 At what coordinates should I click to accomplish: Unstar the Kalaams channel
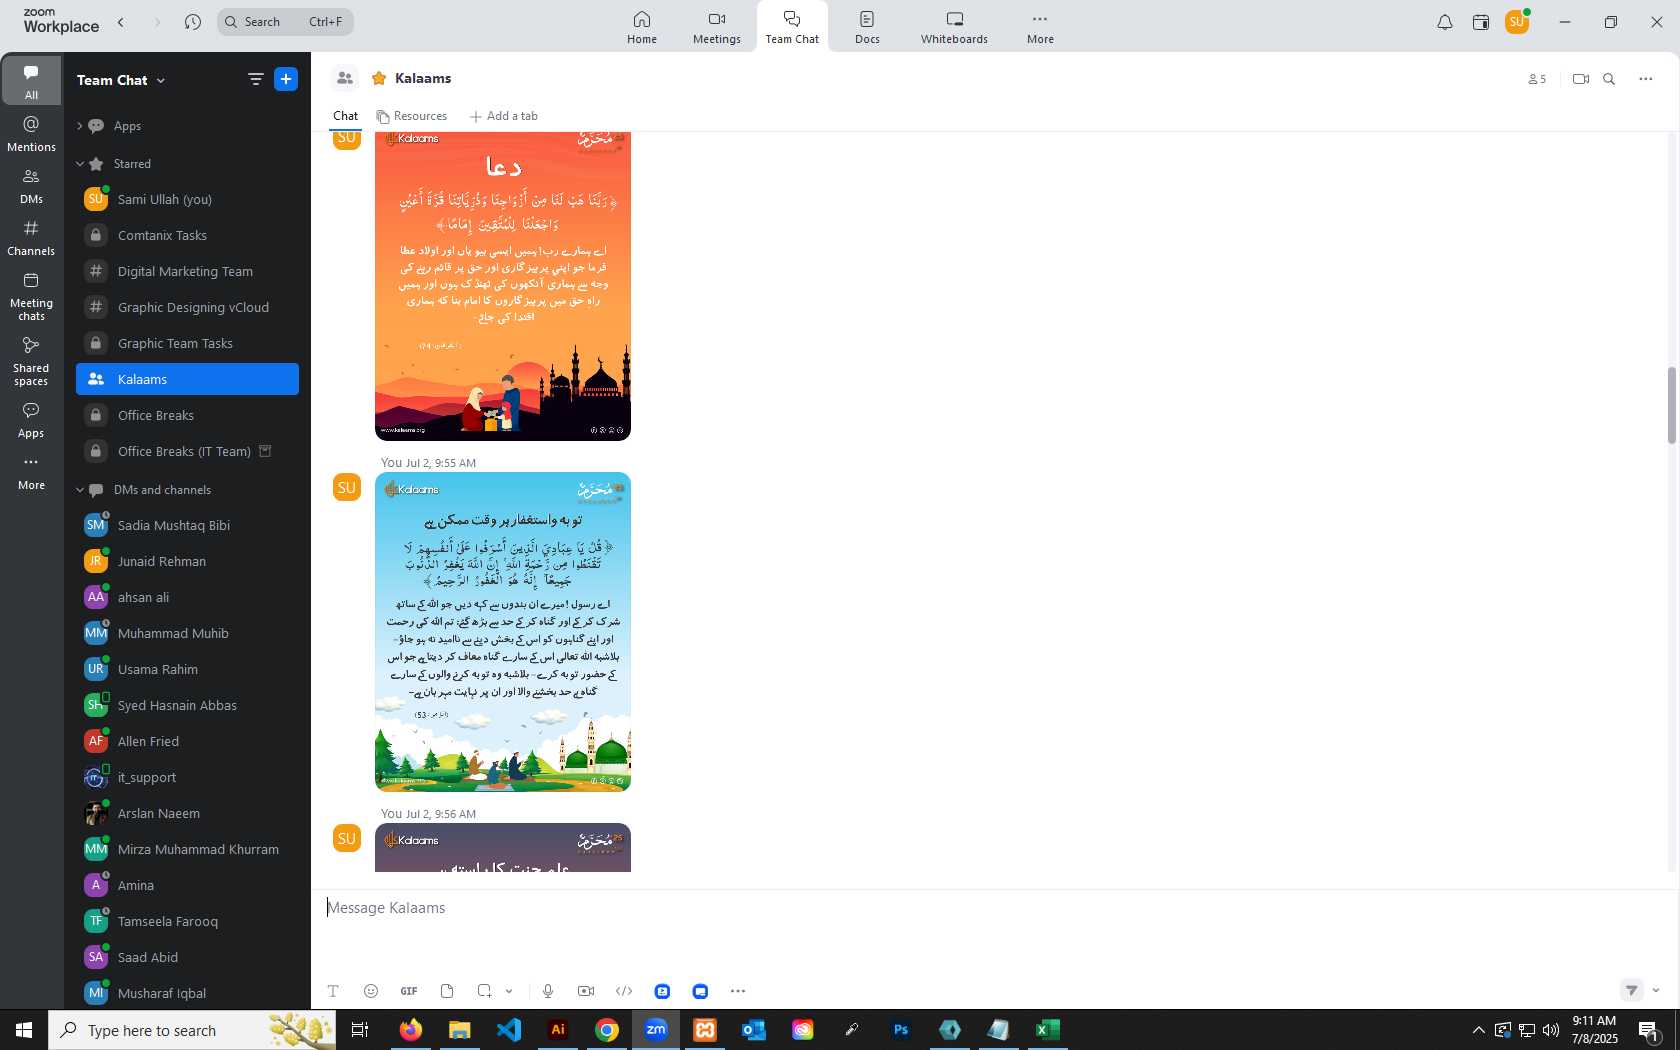coord(379,78)
